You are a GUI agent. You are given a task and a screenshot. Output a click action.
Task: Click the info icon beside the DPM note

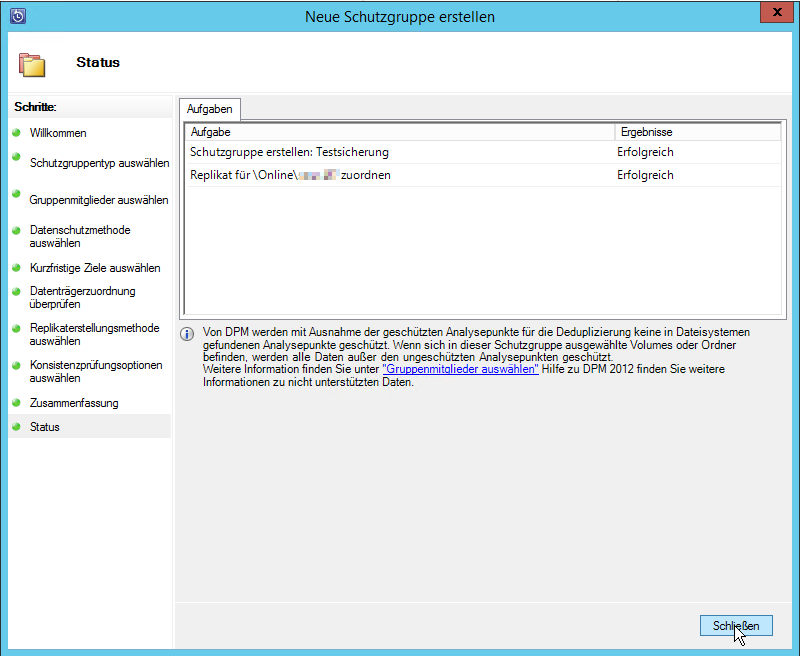coord(187,334)
